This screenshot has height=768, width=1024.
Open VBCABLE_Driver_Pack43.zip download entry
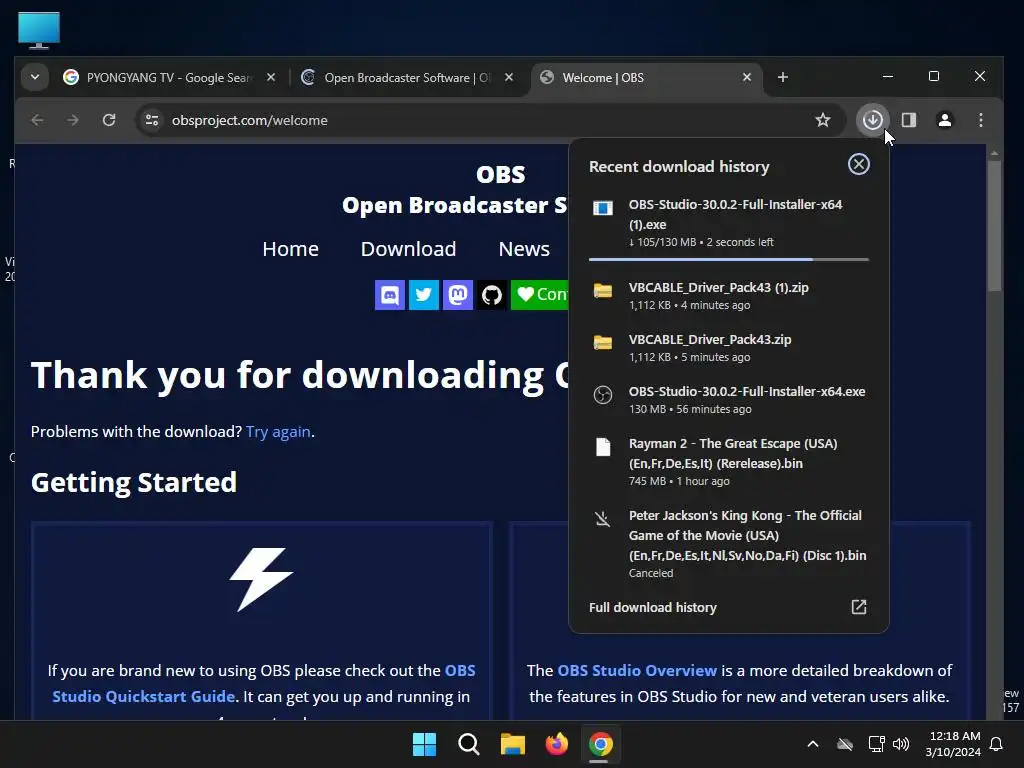pyautogui.click(x=729, y=347)
